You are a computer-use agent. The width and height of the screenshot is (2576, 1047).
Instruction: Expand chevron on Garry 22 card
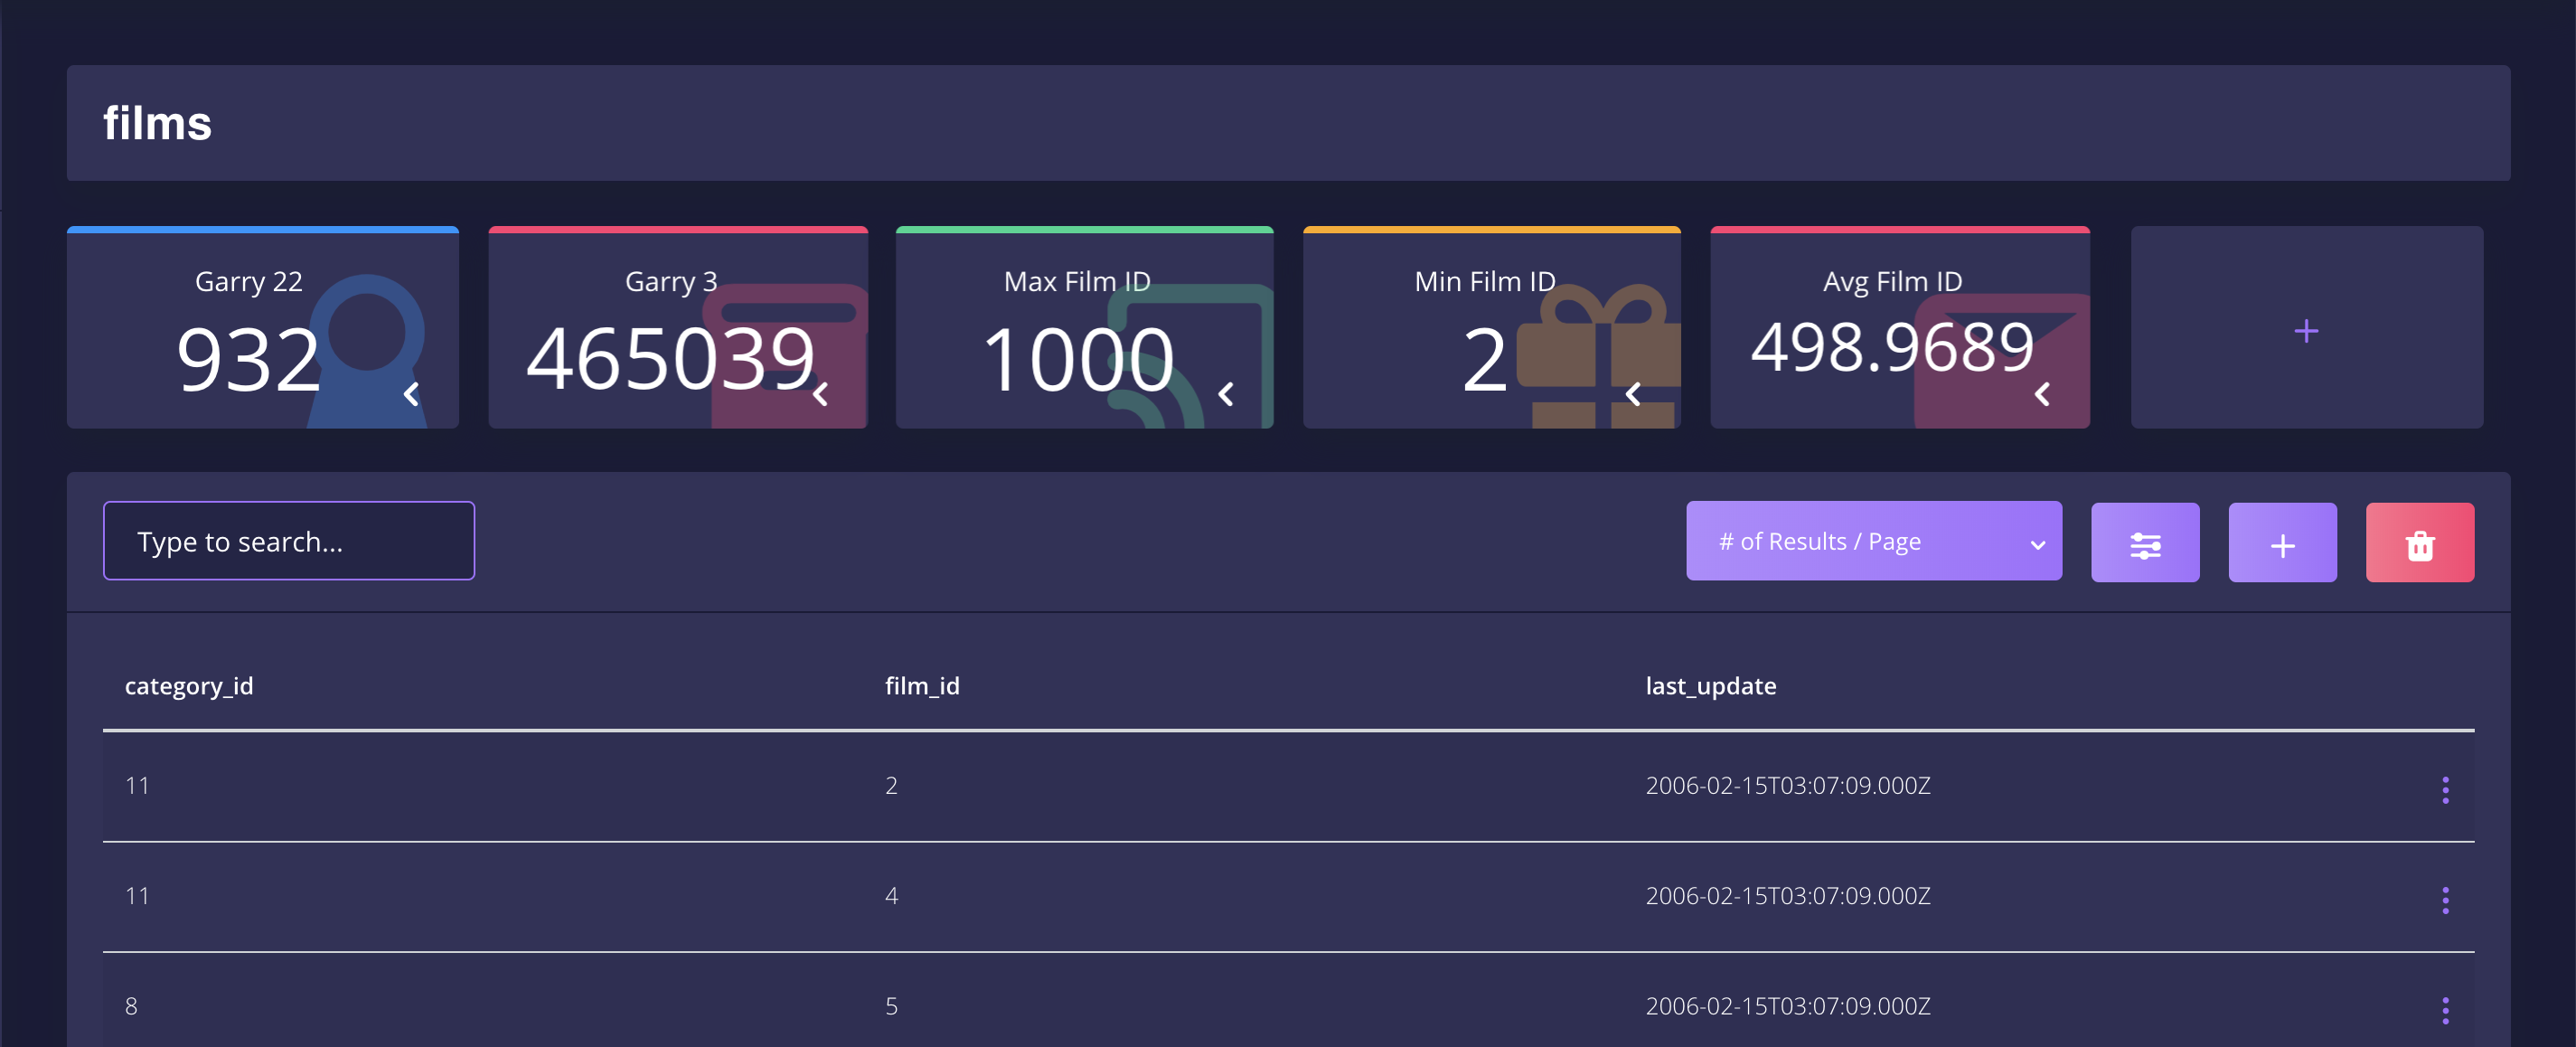[411, 394]
